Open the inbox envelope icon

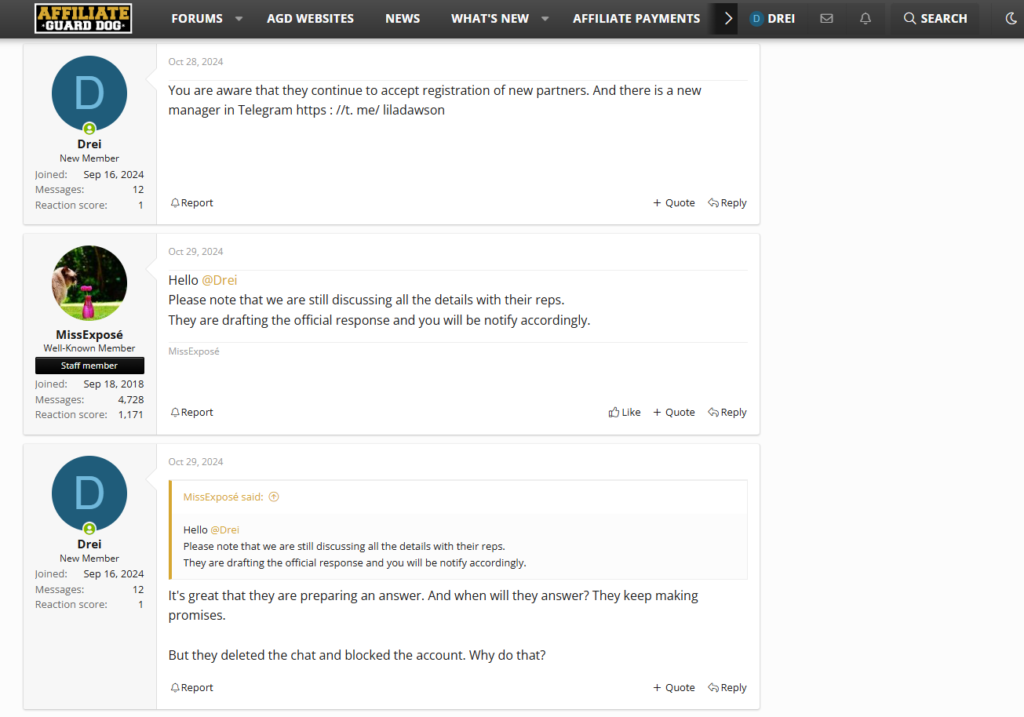tap(826, 18)
